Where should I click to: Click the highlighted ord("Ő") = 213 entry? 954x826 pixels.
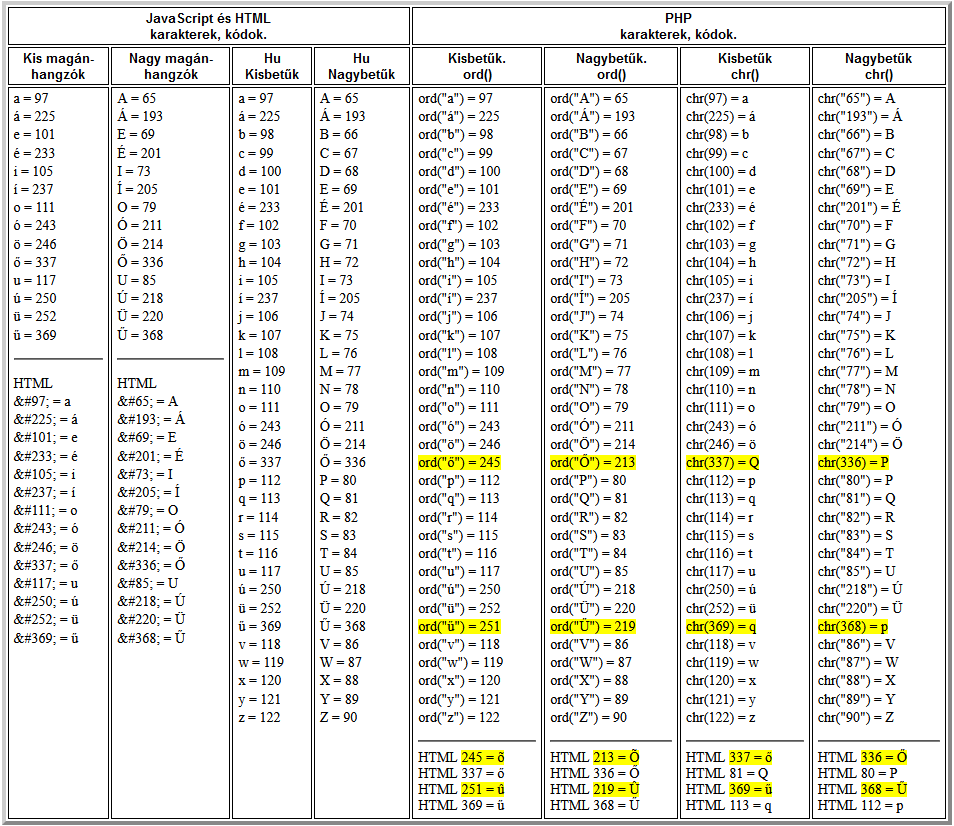pos(592,463)
